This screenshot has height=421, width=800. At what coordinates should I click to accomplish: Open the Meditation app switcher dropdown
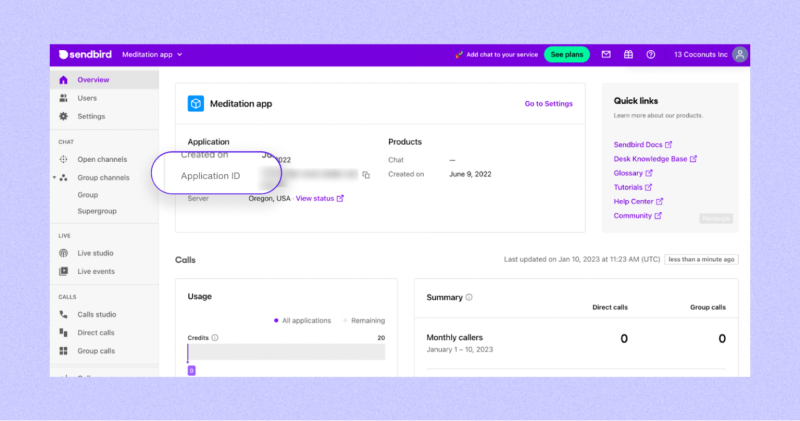click(x=152, y=55)
